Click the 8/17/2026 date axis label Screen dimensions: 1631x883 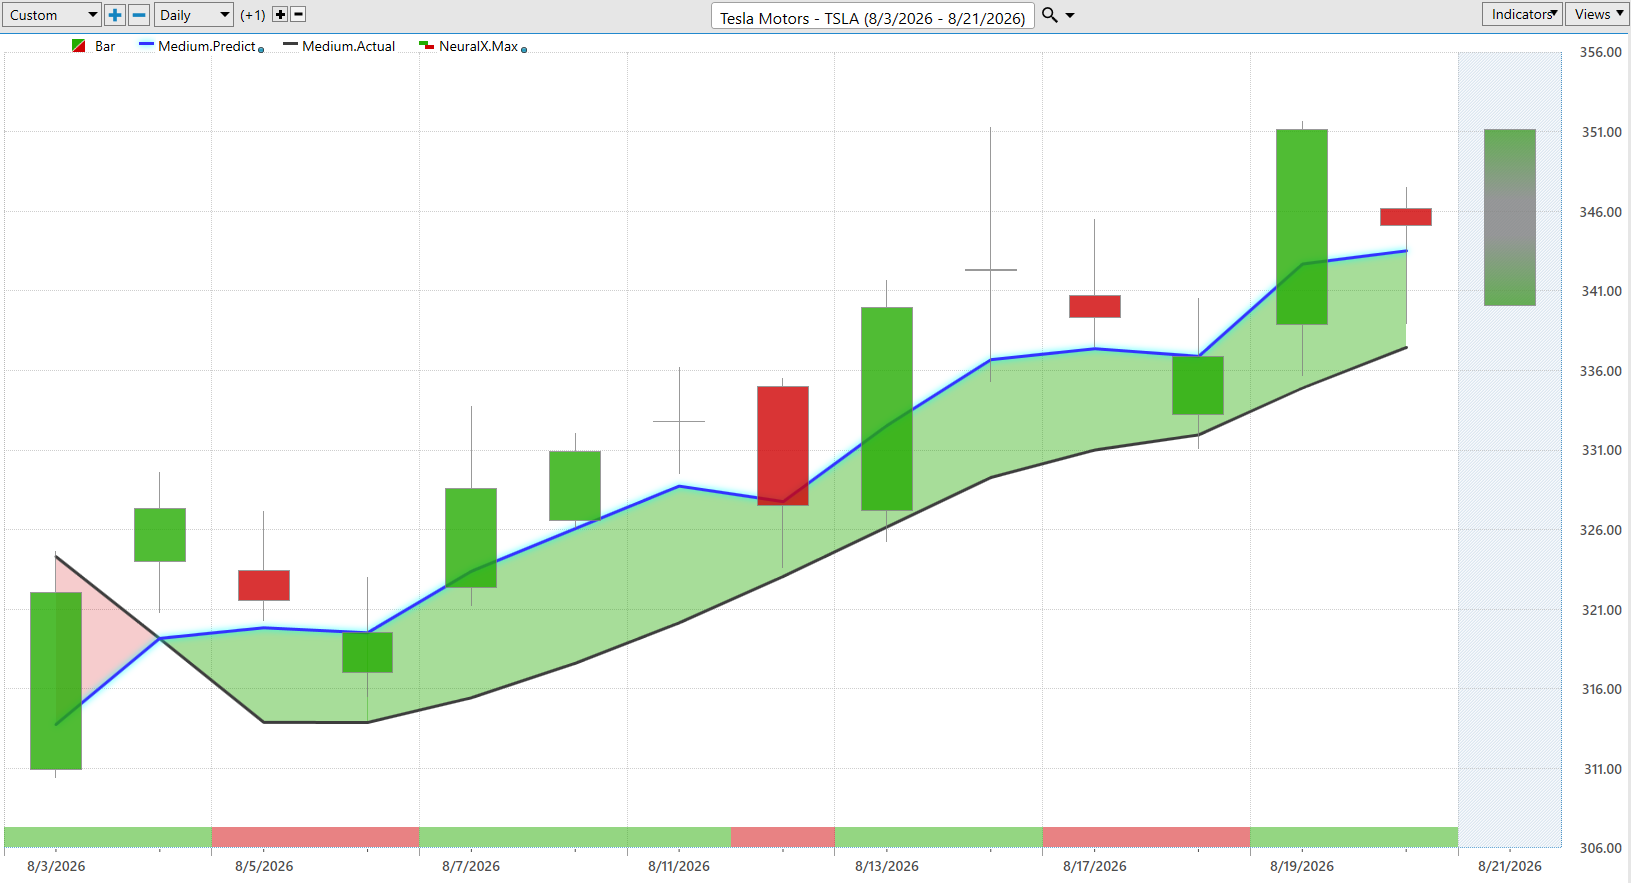coord(1095,866)
